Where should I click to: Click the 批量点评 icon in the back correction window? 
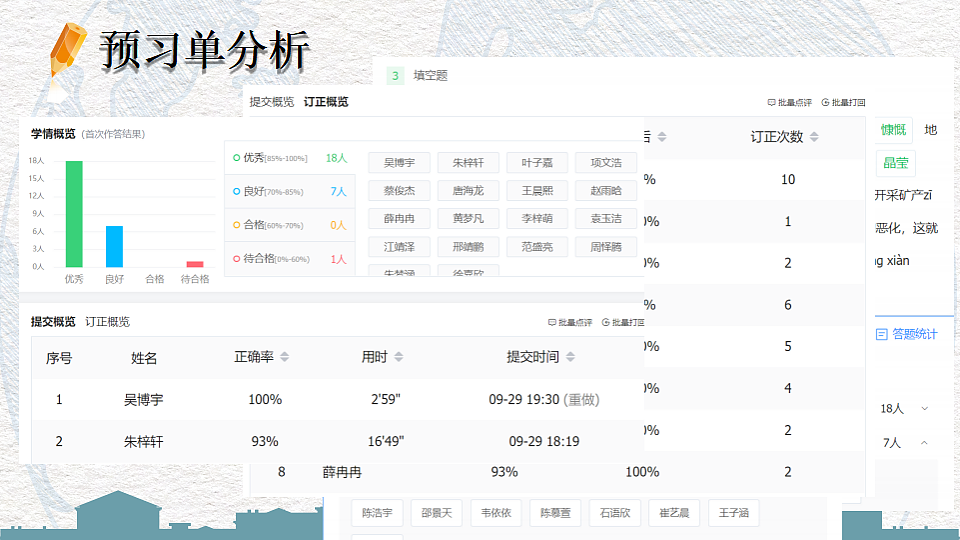(x=771, y=102)
